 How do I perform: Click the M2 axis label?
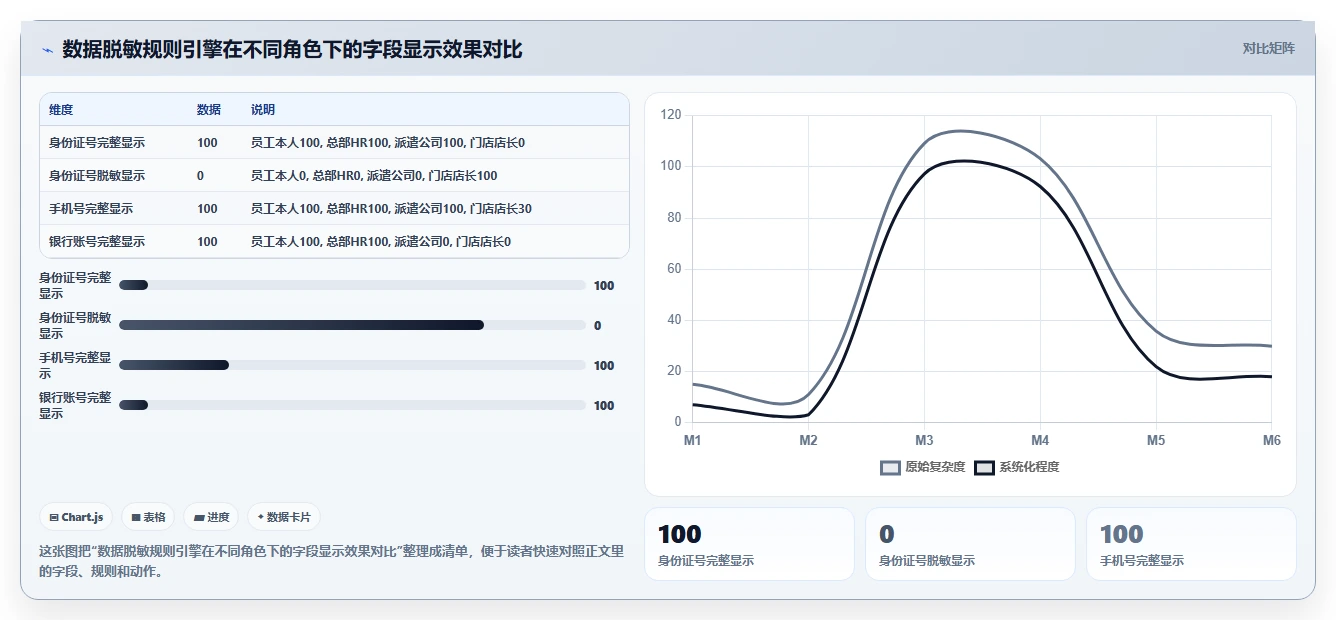(x=808, y=440)
